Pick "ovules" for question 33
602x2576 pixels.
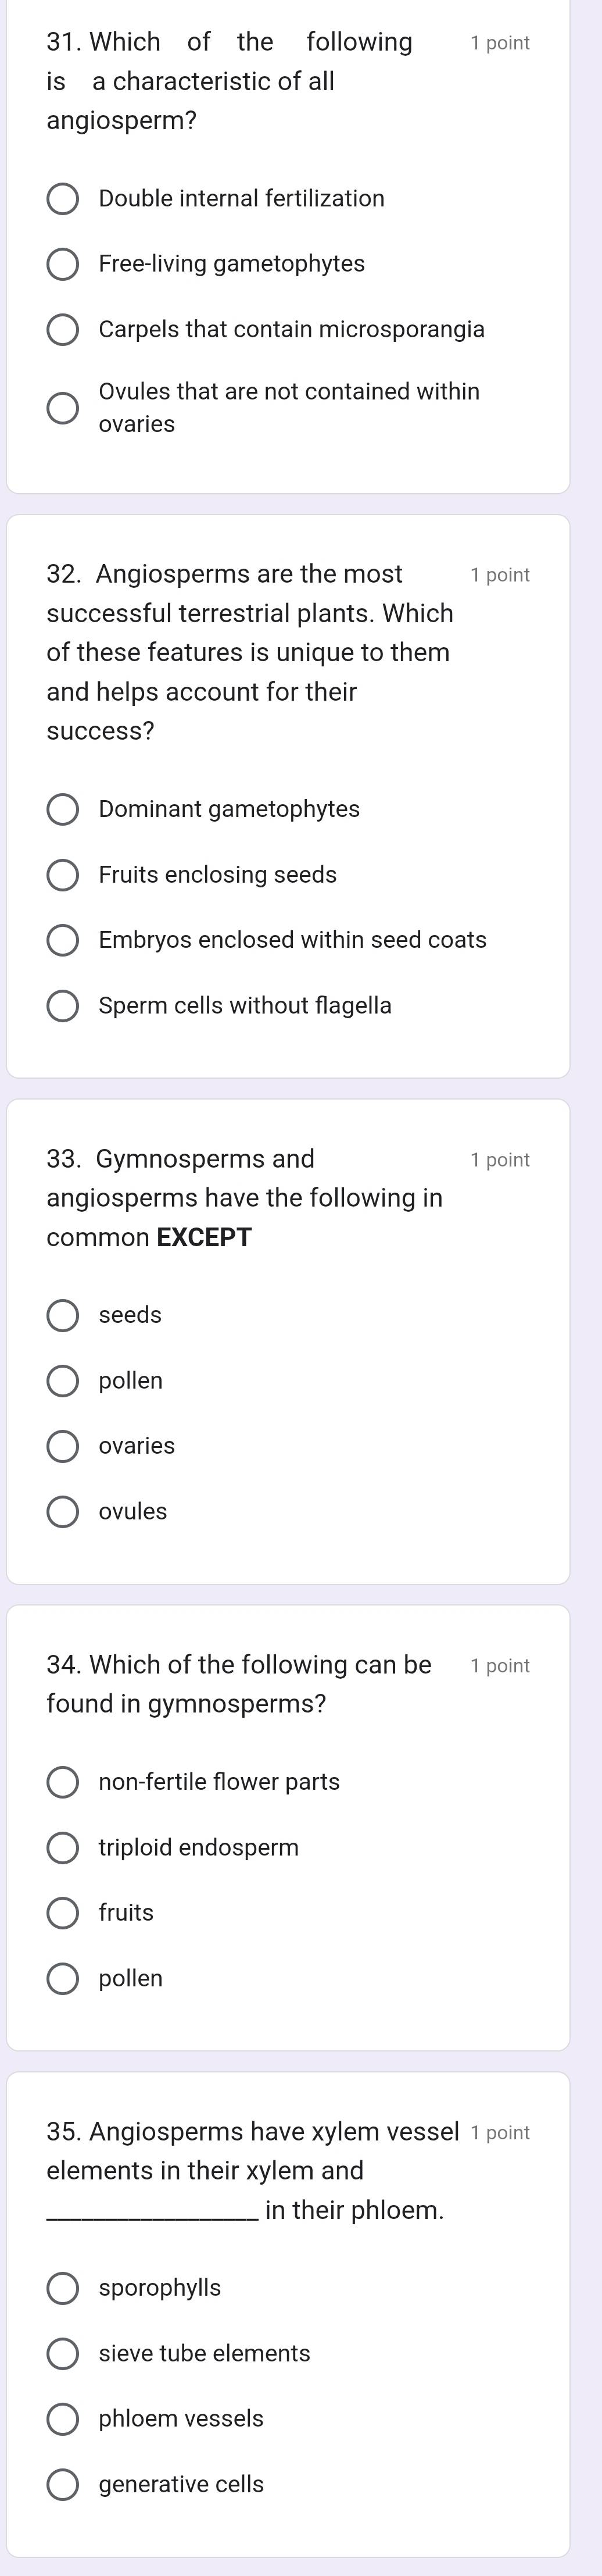point(64,1512)
